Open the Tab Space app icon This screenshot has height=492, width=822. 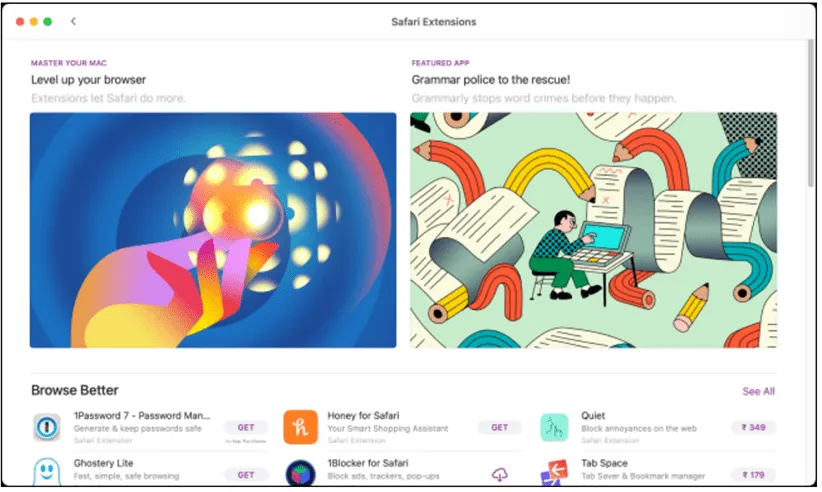(x=554, y=473)
